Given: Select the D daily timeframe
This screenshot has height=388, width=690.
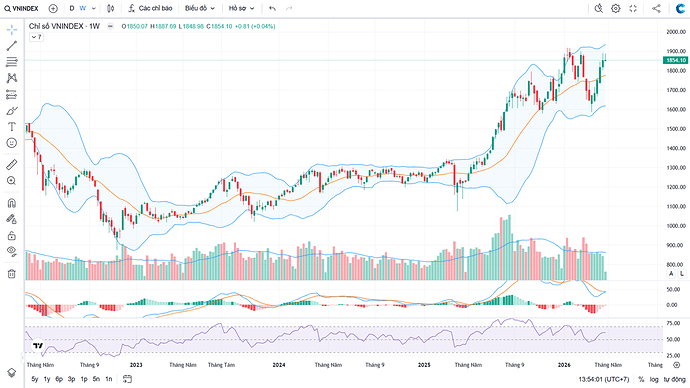Looking at the screenshot, I should pos(72,8).
